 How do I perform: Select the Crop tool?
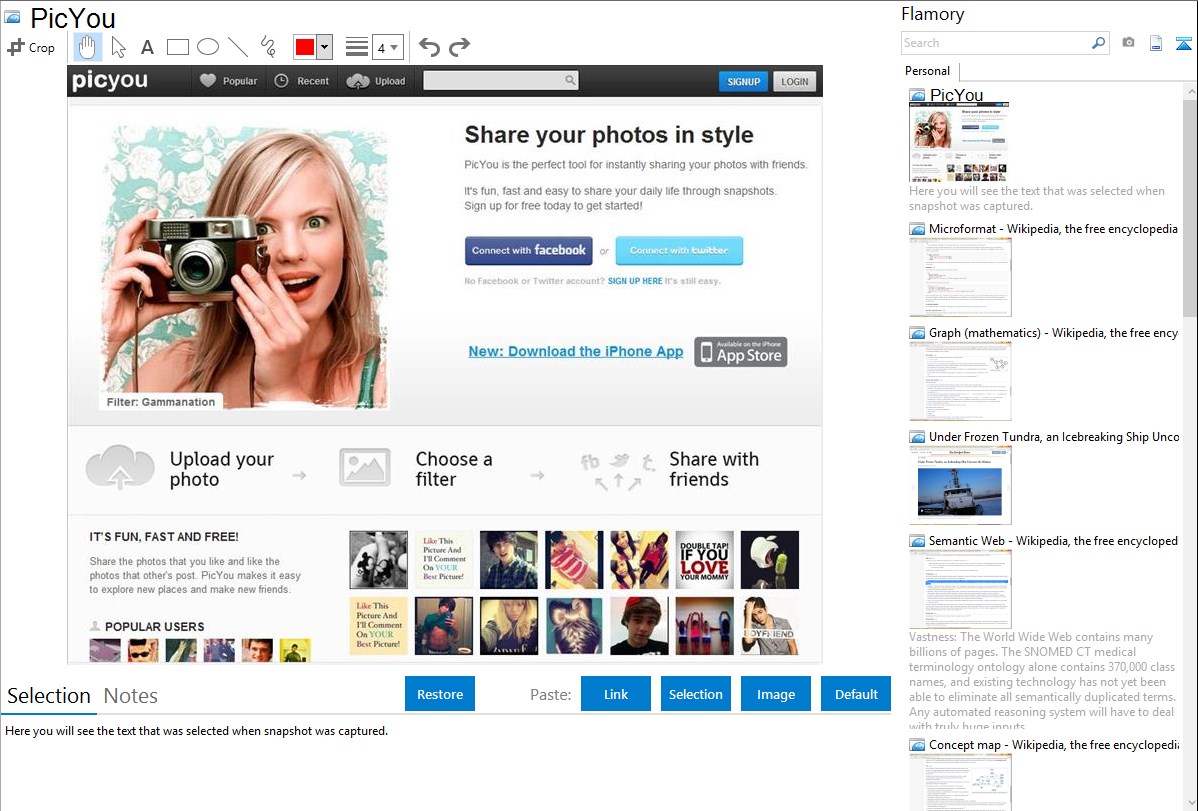[31, 47]
